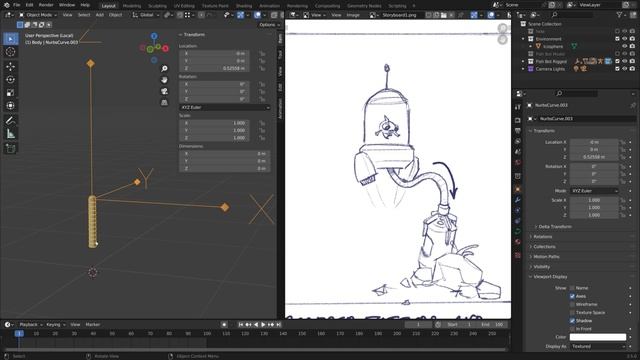Open the Object properties tab icon
Screen dimensions: 640x360
(x=518, y=189)
